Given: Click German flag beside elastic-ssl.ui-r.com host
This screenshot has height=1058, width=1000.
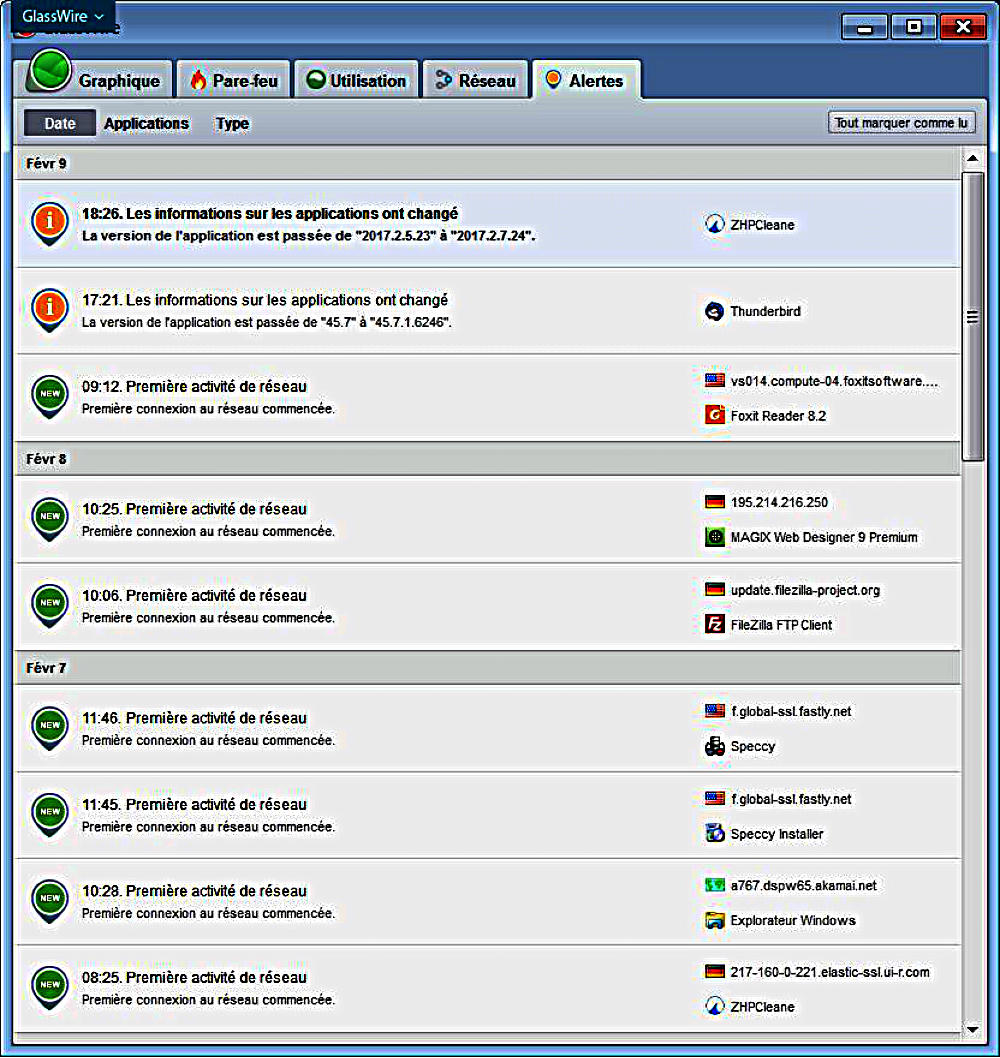Looking at the screenshot, I should (715, 971).
